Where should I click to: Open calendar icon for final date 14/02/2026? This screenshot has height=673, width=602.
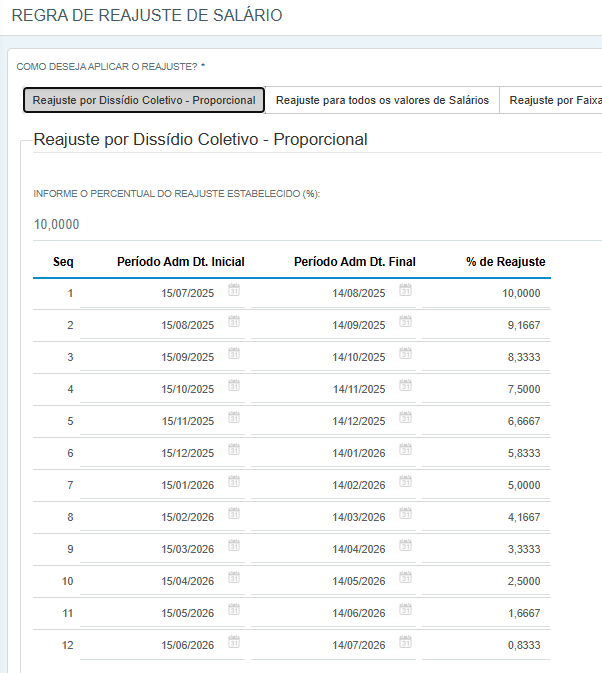pos(405,482)
